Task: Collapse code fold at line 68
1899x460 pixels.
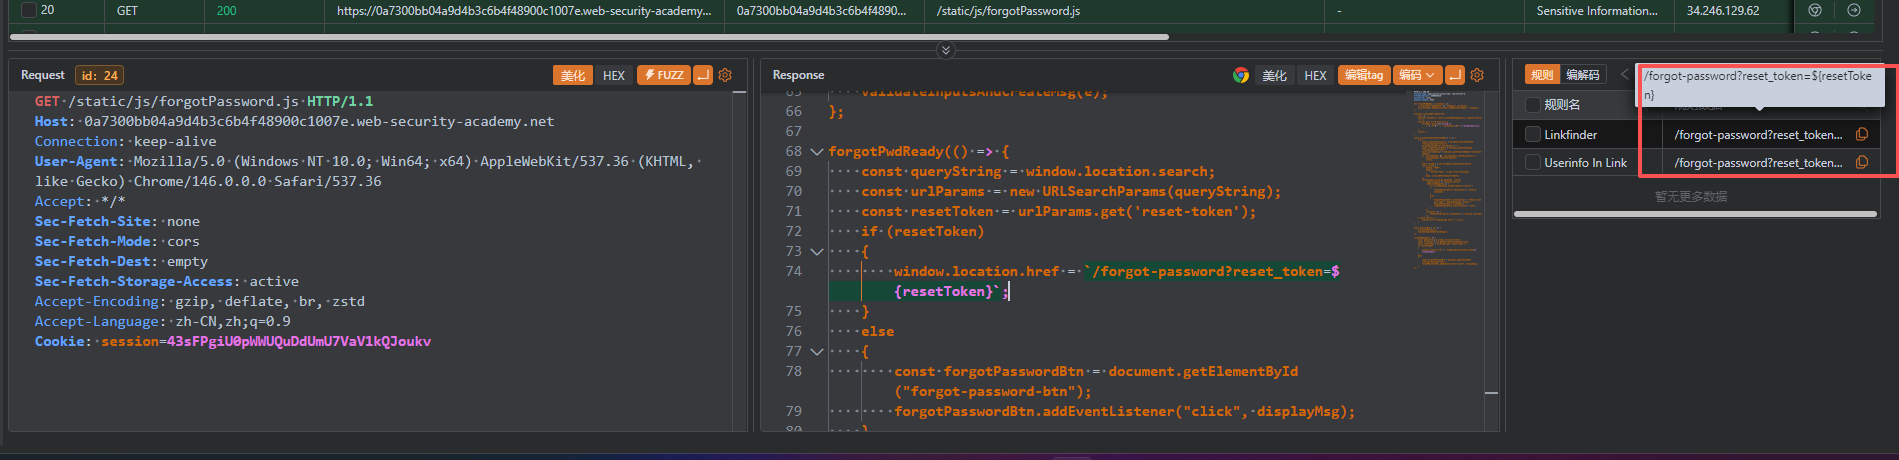Action: tap(817, 152)
